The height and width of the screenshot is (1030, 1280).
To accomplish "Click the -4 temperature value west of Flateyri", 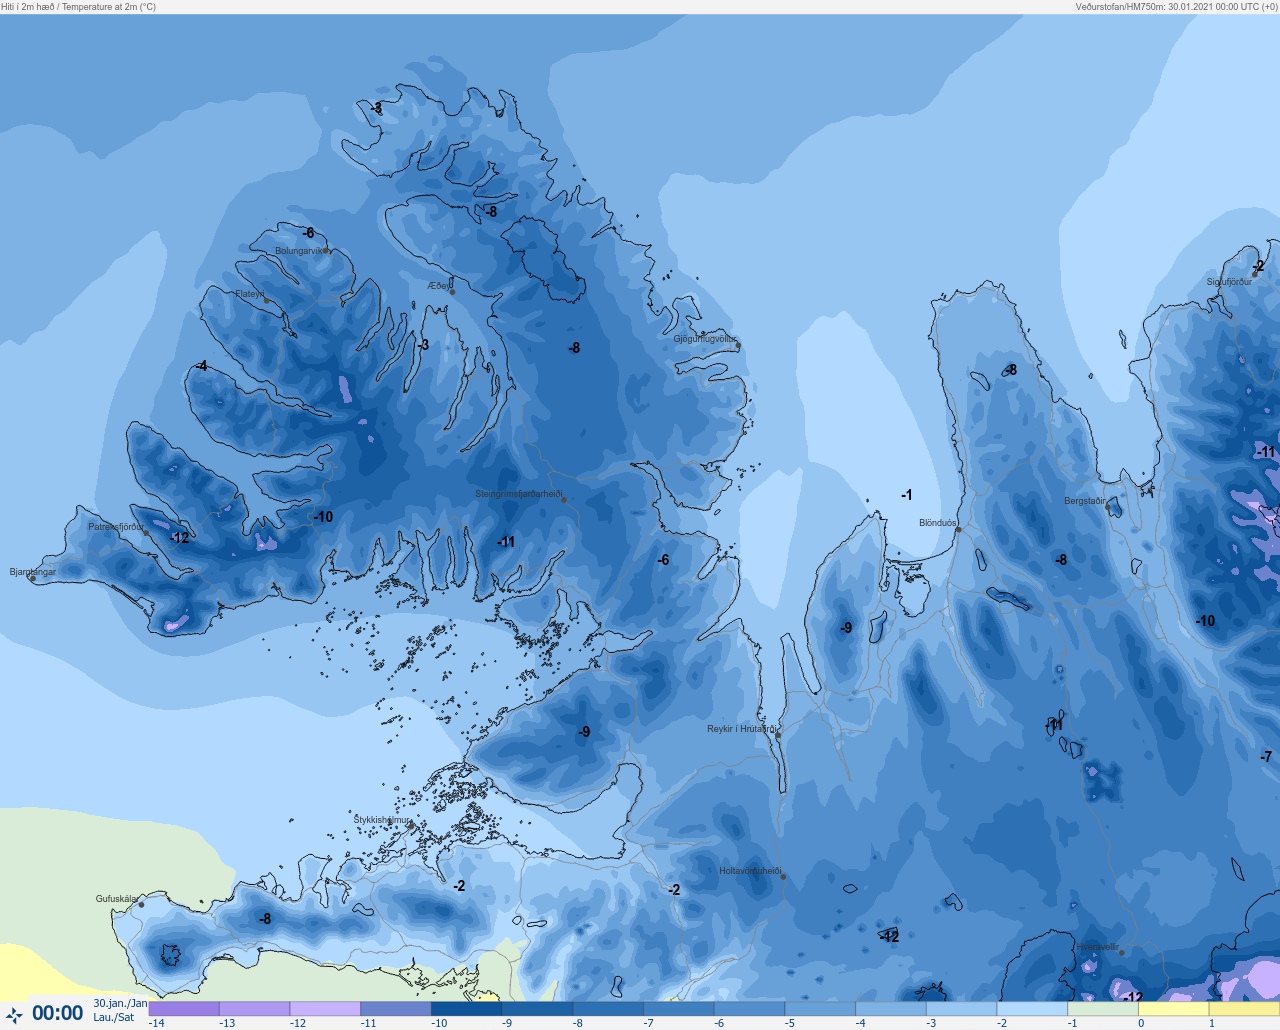I will 202,366.
